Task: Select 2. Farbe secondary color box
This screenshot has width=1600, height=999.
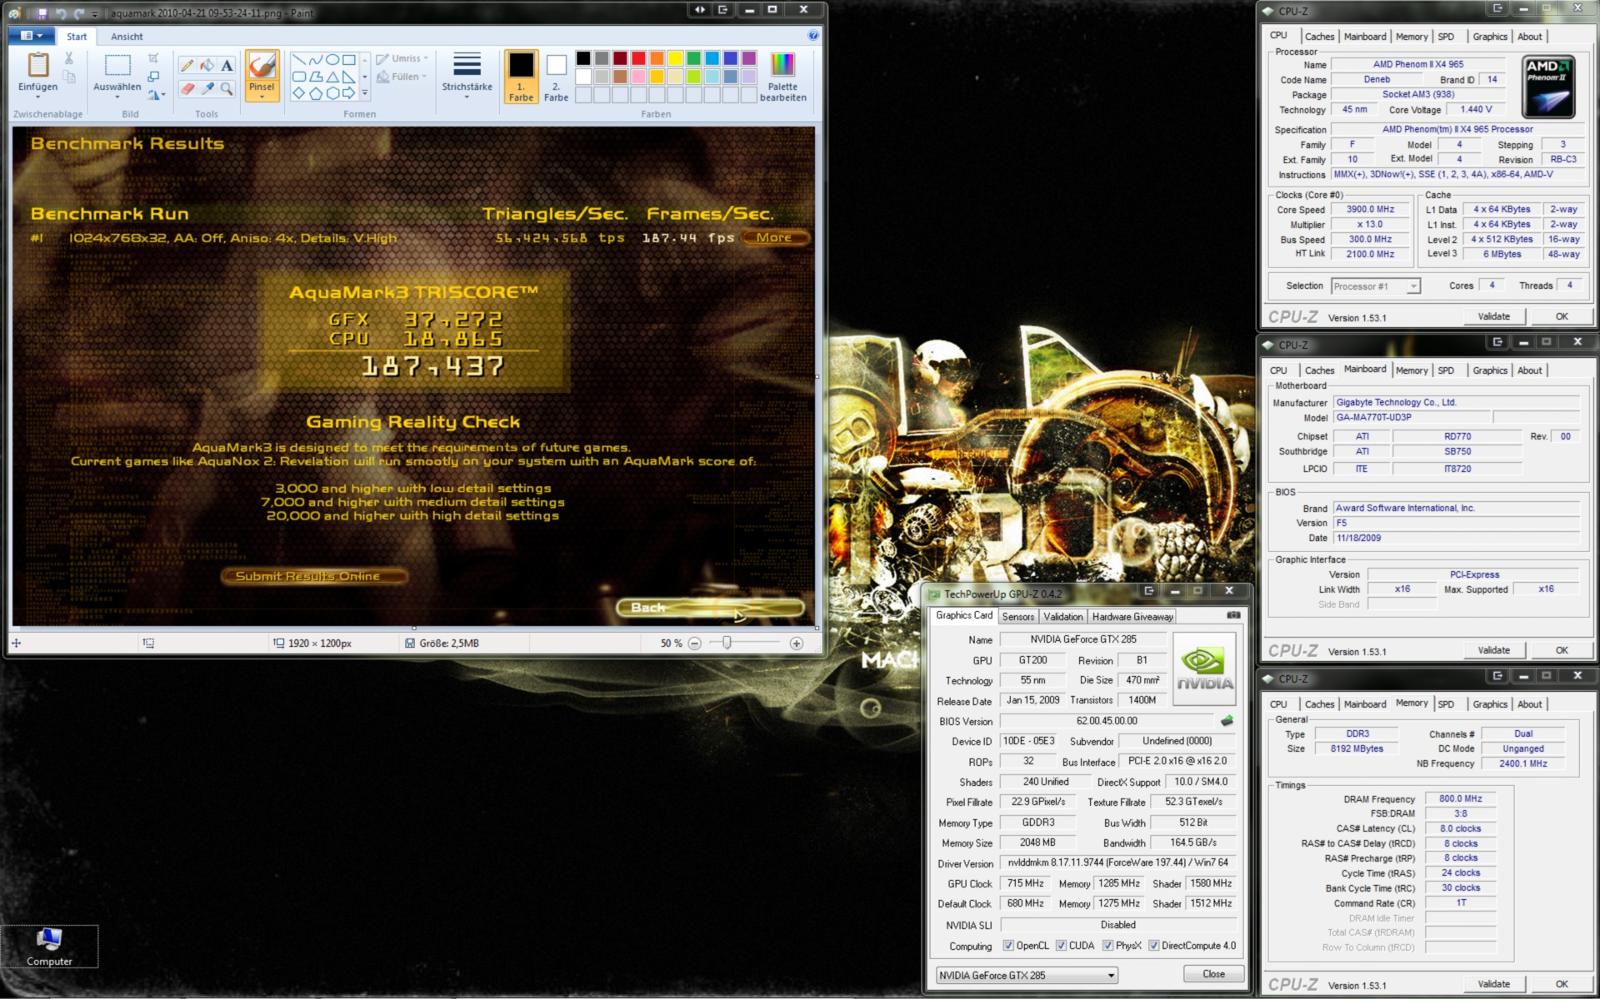Action: click(556, 77)
